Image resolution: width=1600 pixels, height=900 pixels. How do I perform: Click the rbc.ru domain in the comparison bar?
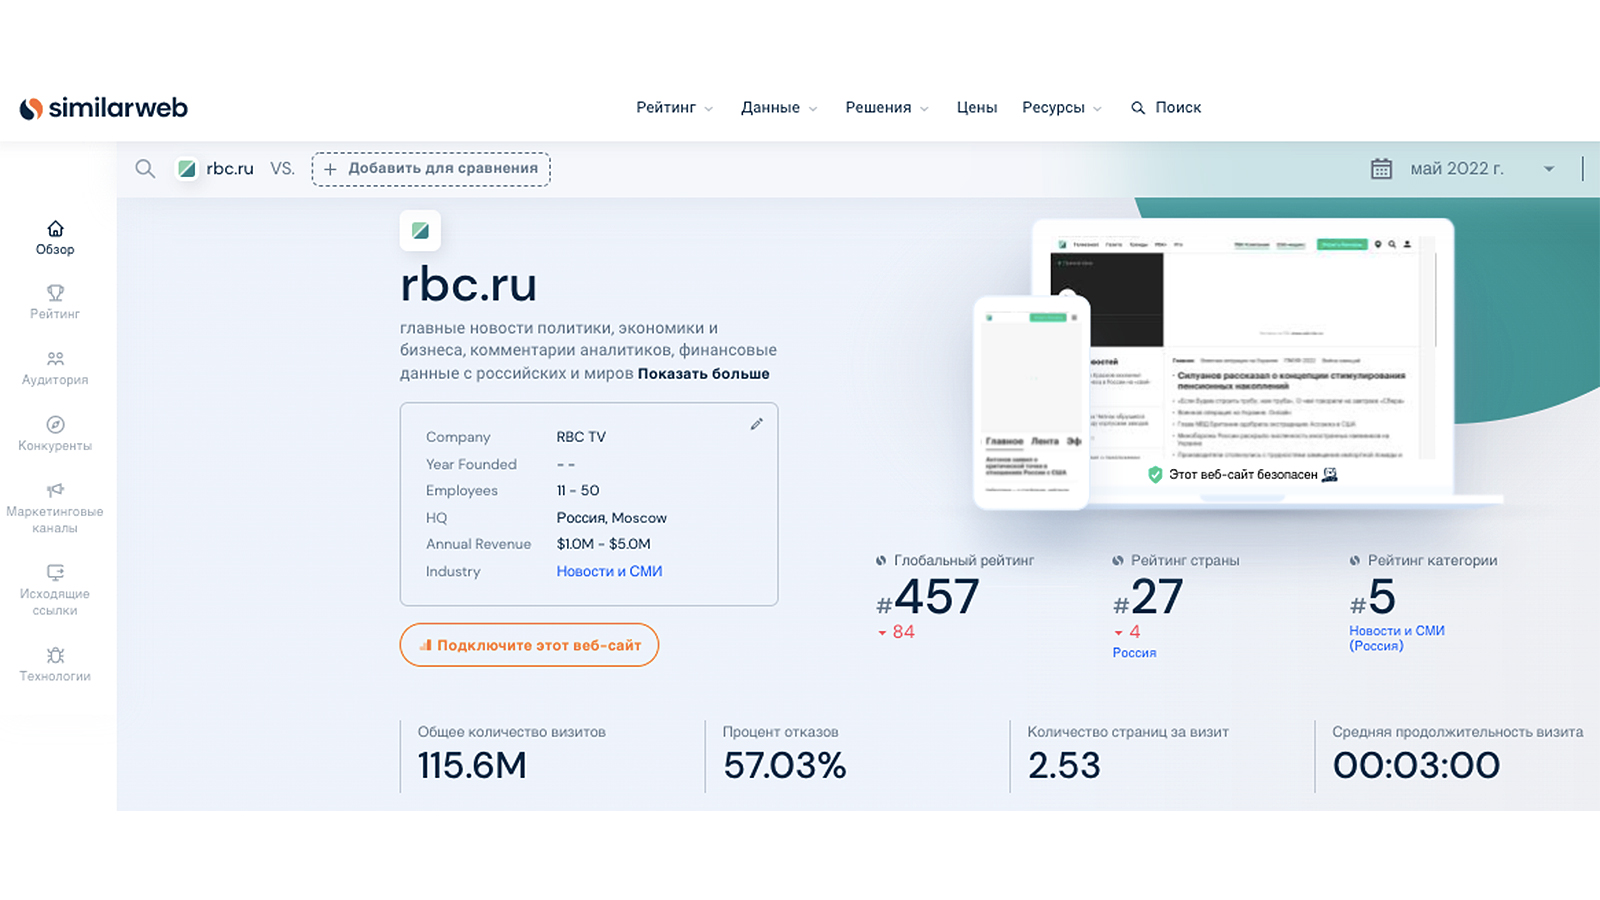tap(230, 169)
